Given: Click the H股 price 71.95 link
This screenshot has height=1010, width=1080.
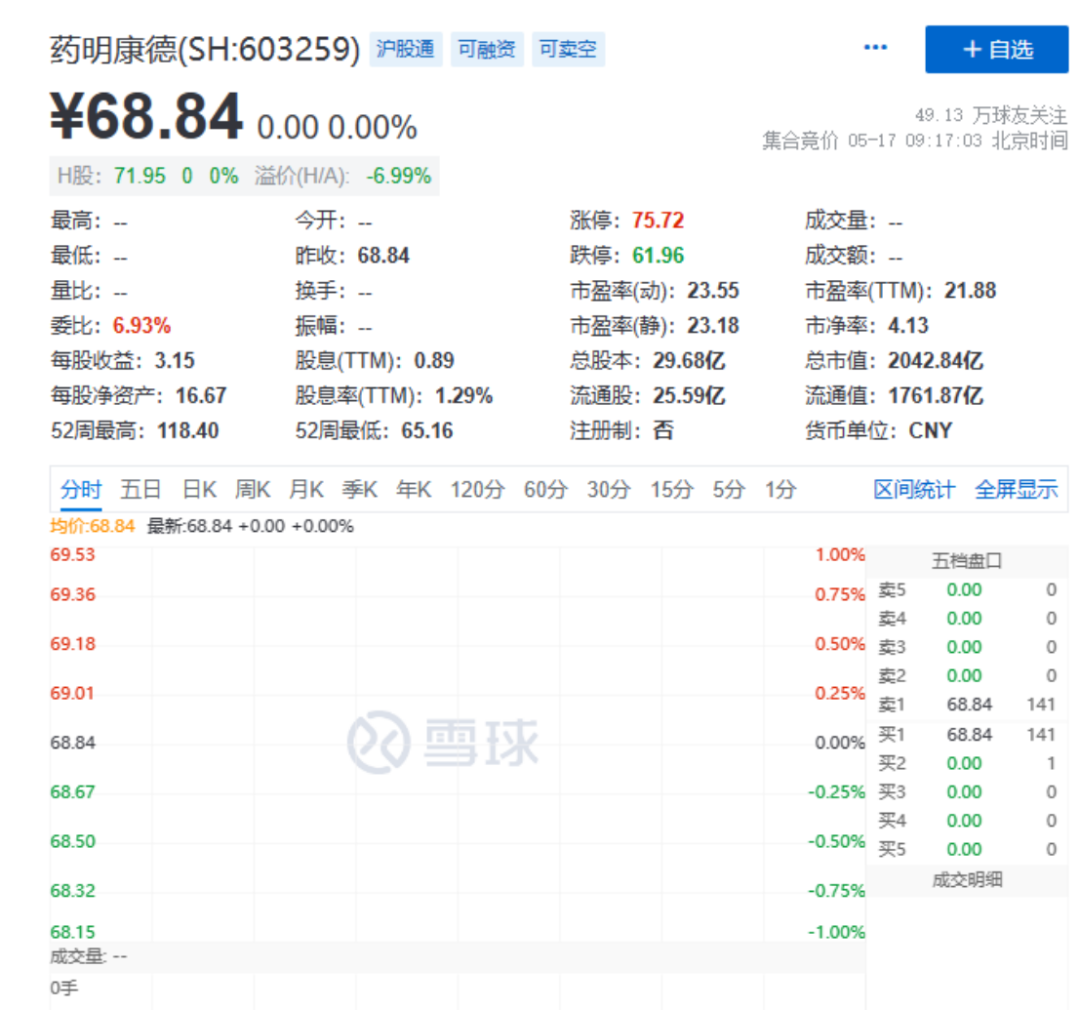Looking at the screenshot, I should (140, 176).
